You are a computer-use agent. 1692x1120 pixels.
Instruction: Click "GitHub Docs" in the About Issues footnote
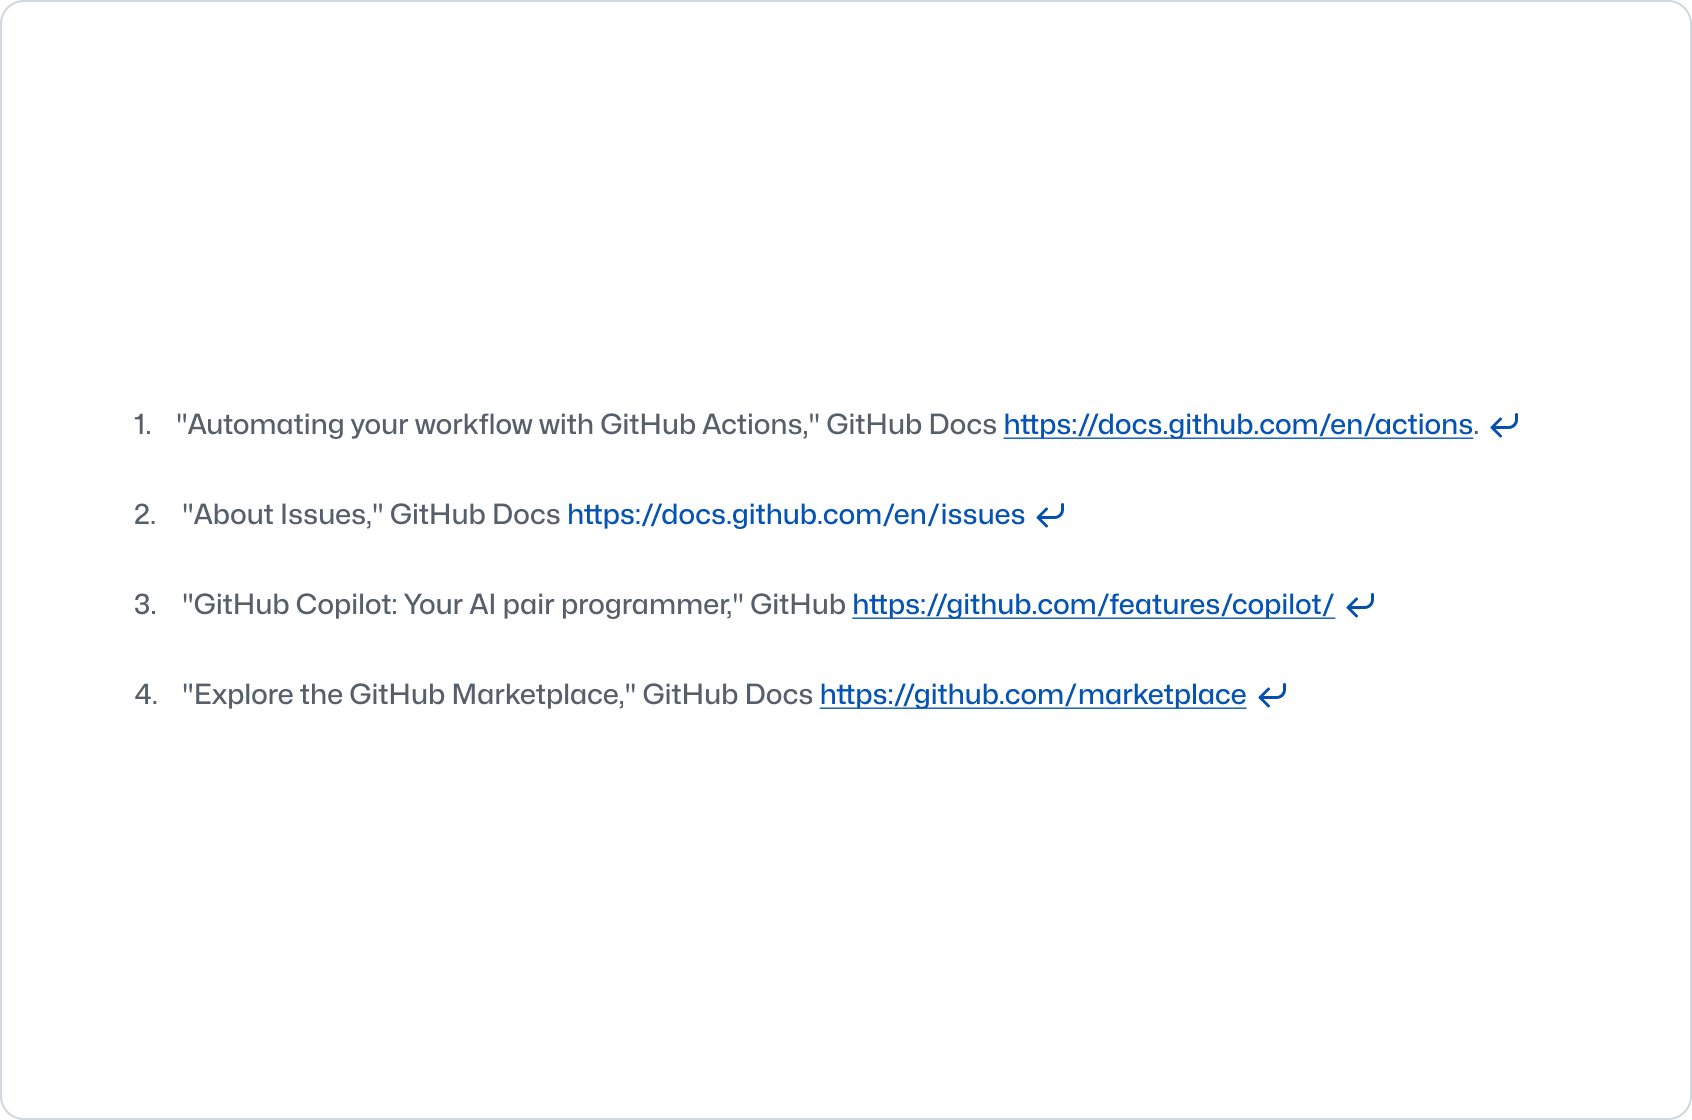[475, 515]
